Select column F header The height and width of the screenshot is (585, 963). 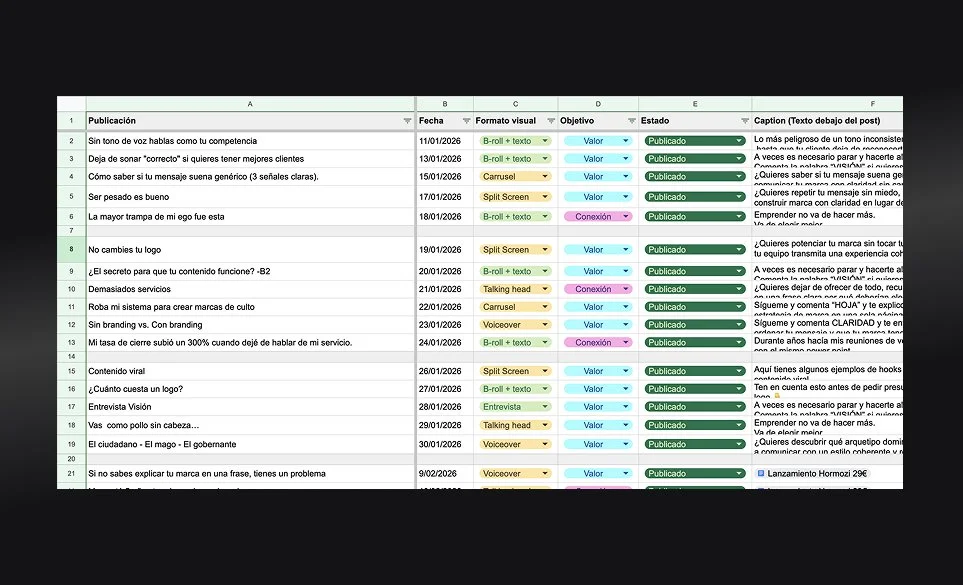827,104
